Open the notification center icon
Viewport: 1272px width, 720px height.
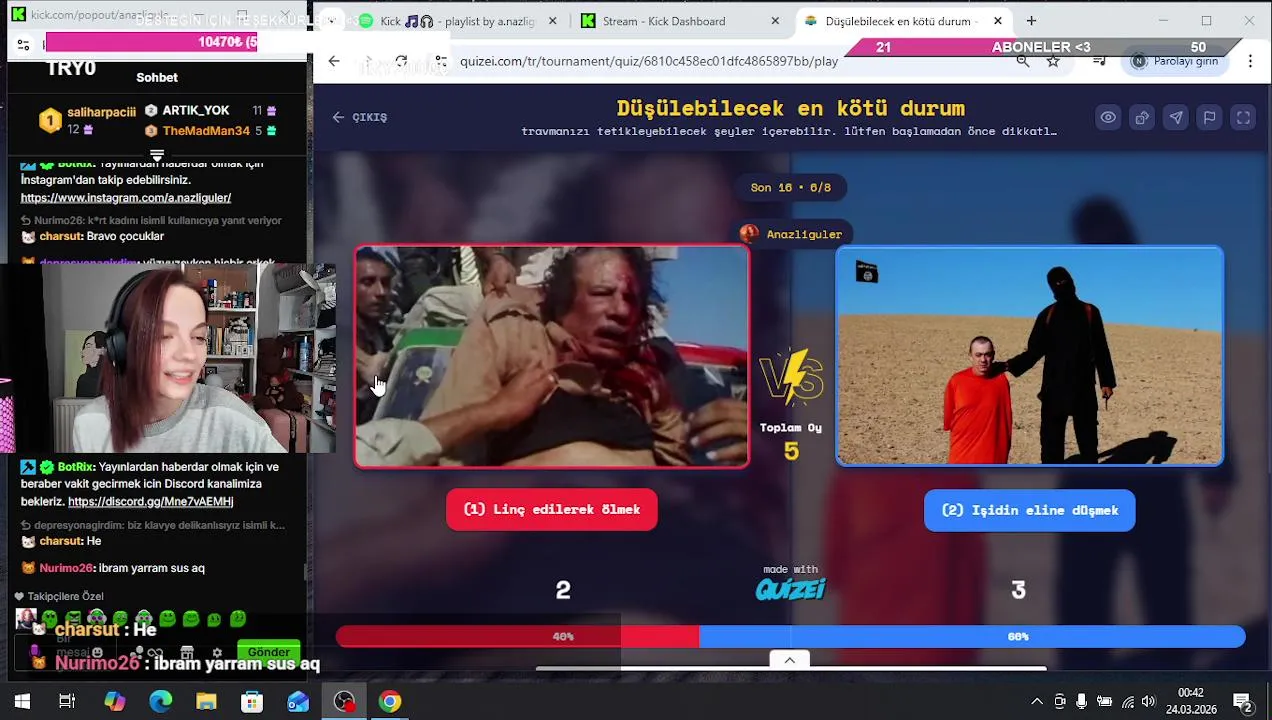point(1242,702)
